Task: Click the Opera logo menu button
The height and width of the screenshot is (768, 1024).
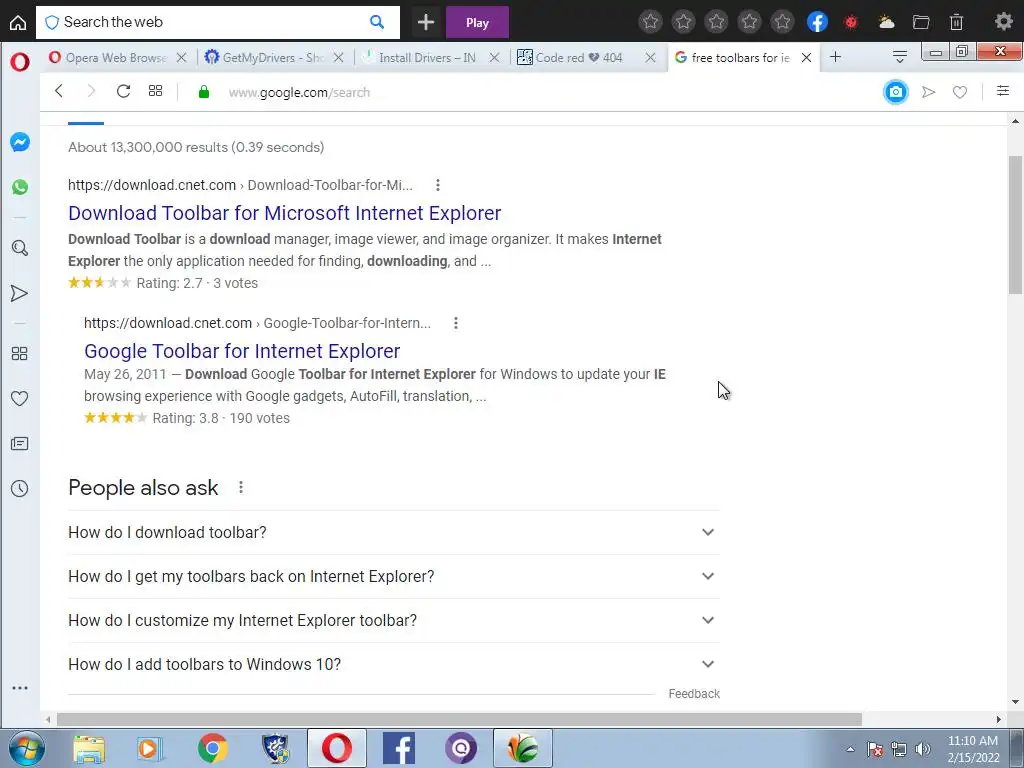Action: click(x=20, y=62)
